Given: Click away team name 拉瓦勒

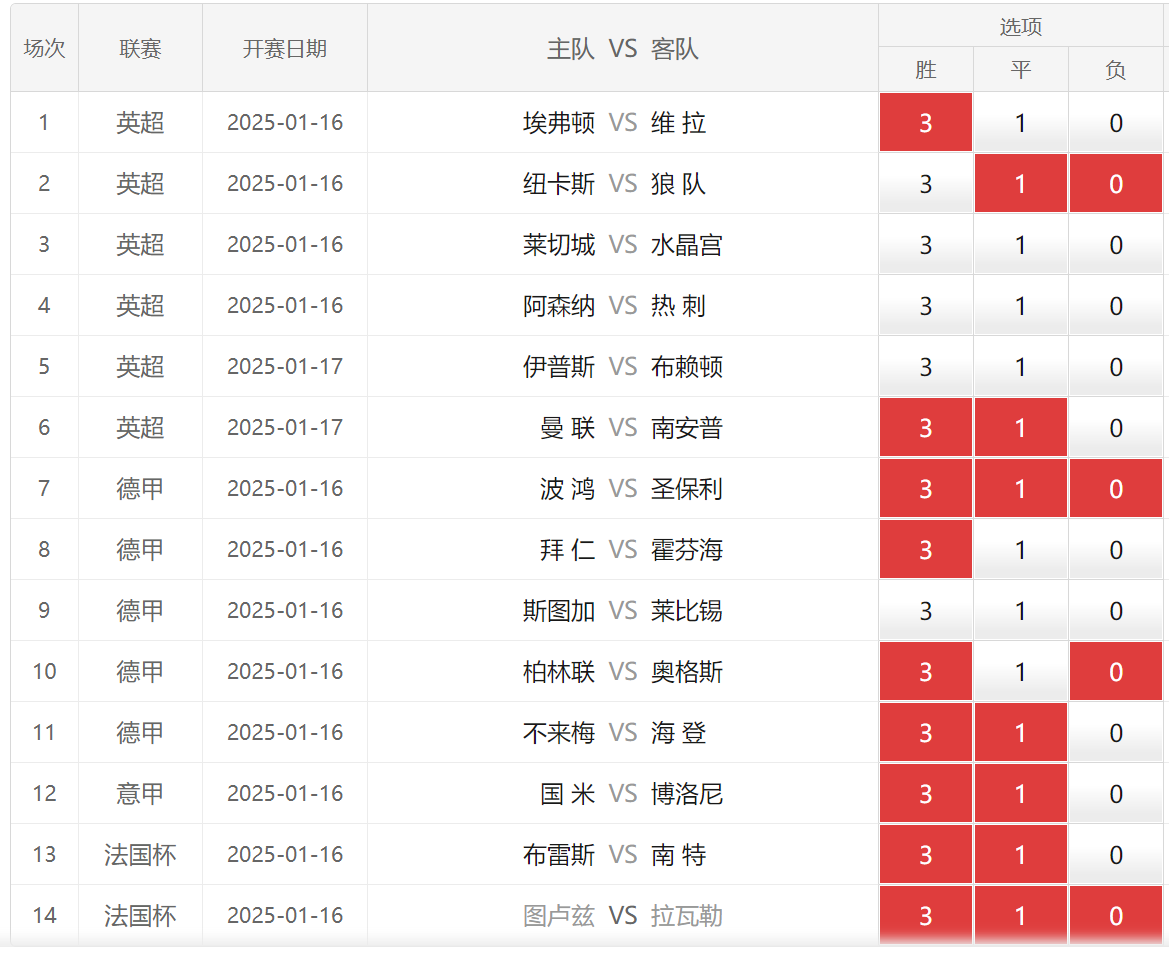Looking at the screenshot, I should pos(687,917).
